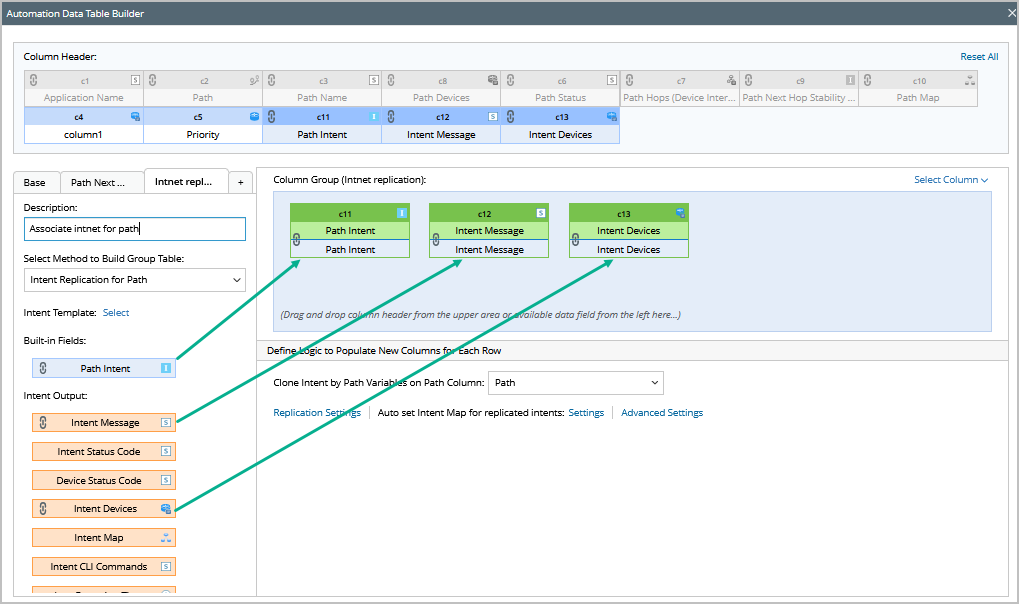Click the link icon on column c3 header
1019x604 pixels.
pyautogui.click(x=272, y=80)
